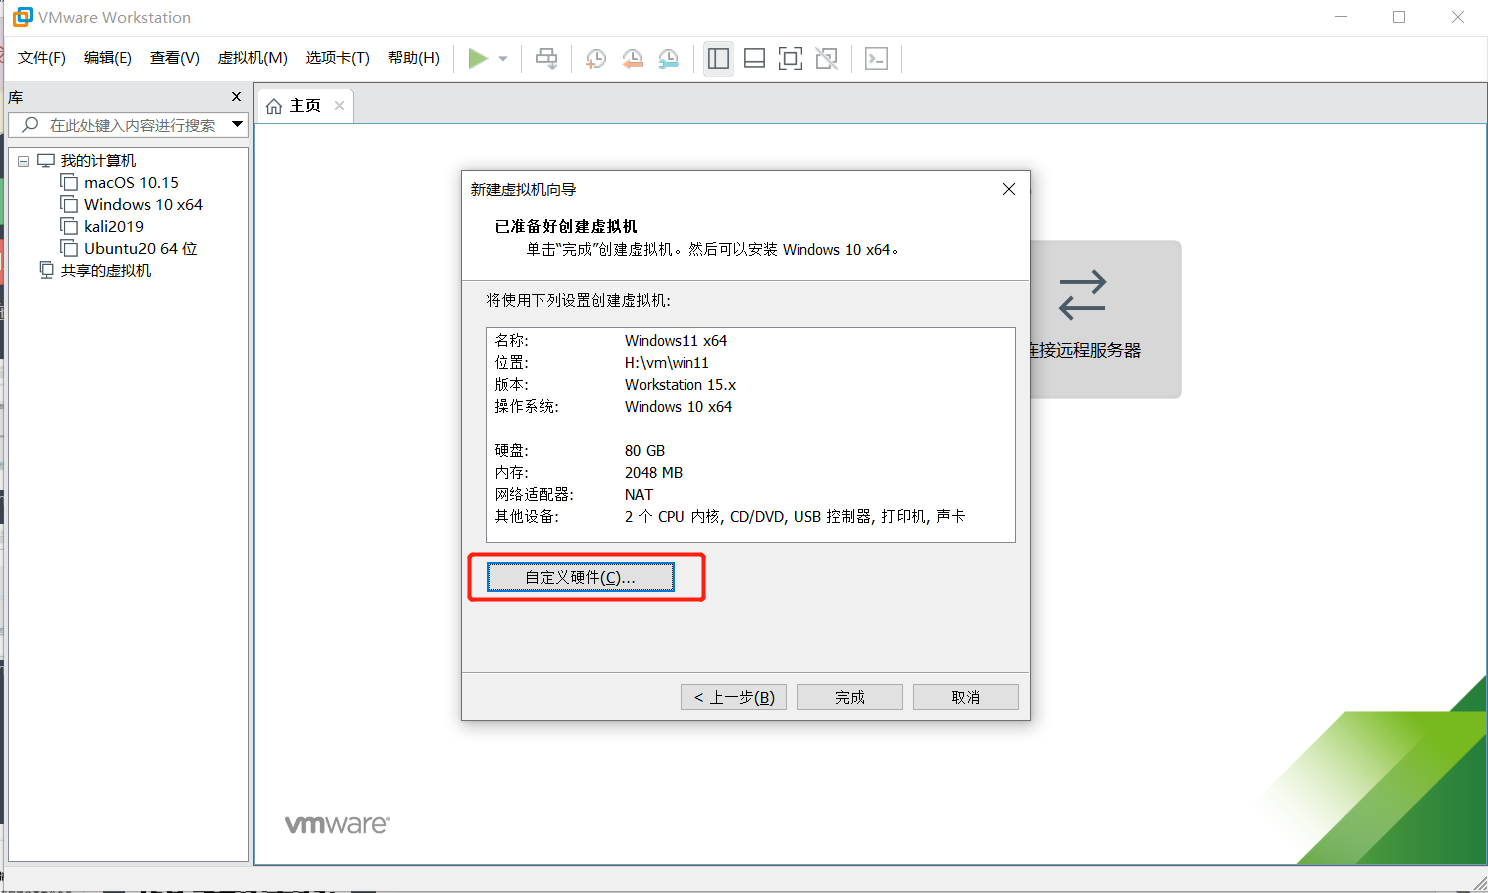Close the 新建虚拟机向导 dialog

(x=1009, y=189)
